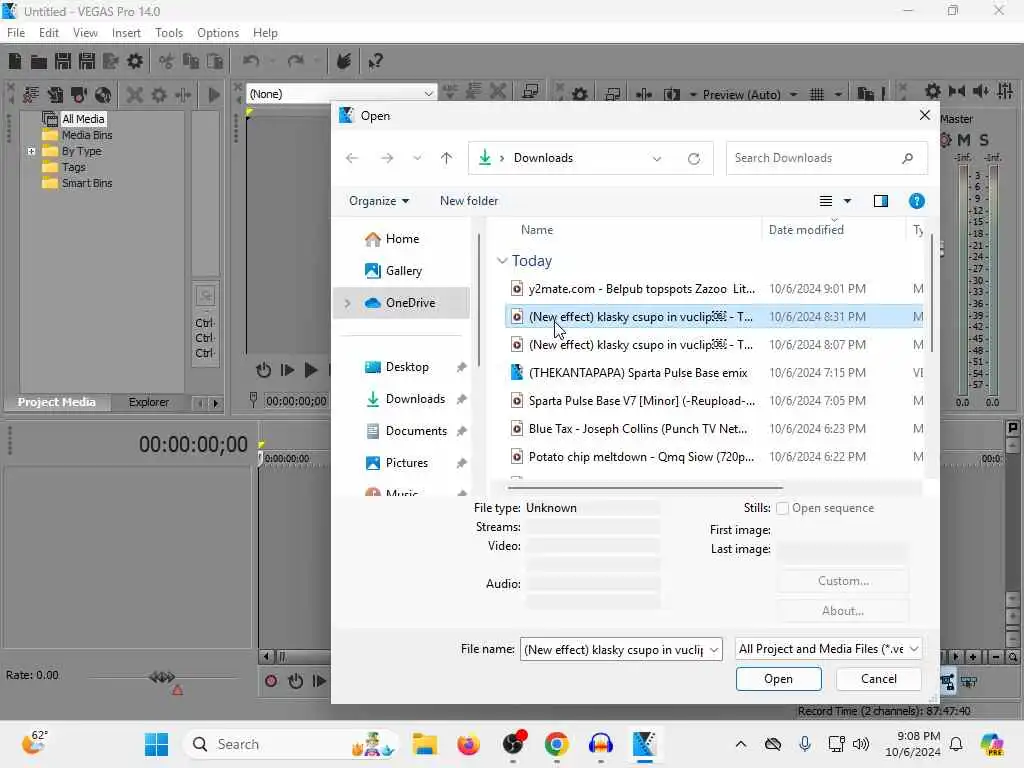Click the New project icon in VEGAS toolbar
Image resolution: width=1024 pixels, height=768 pixels.
15,61
